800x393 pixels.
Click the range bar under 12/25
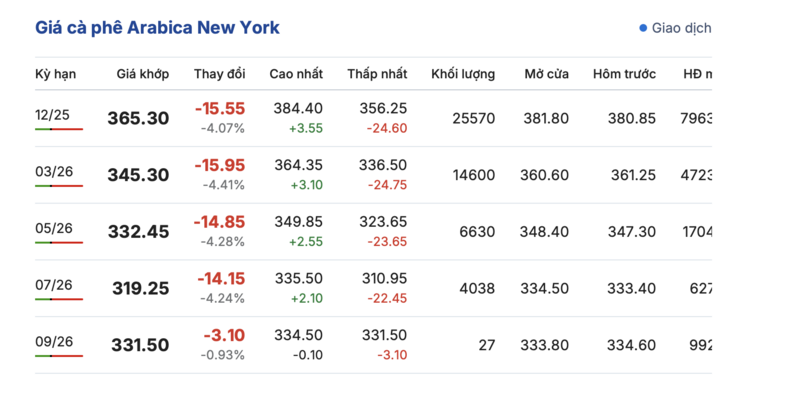tap(59, 129)
